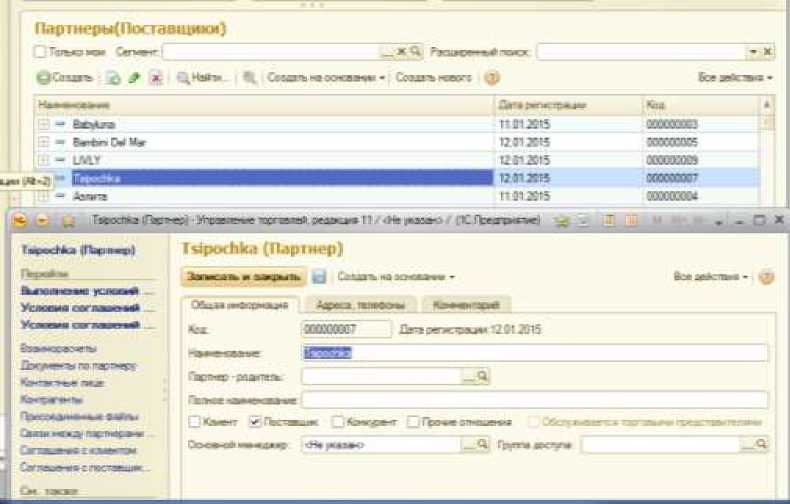
Task: Clear the Сегмент field with X icon
Action: click(402, 51)
